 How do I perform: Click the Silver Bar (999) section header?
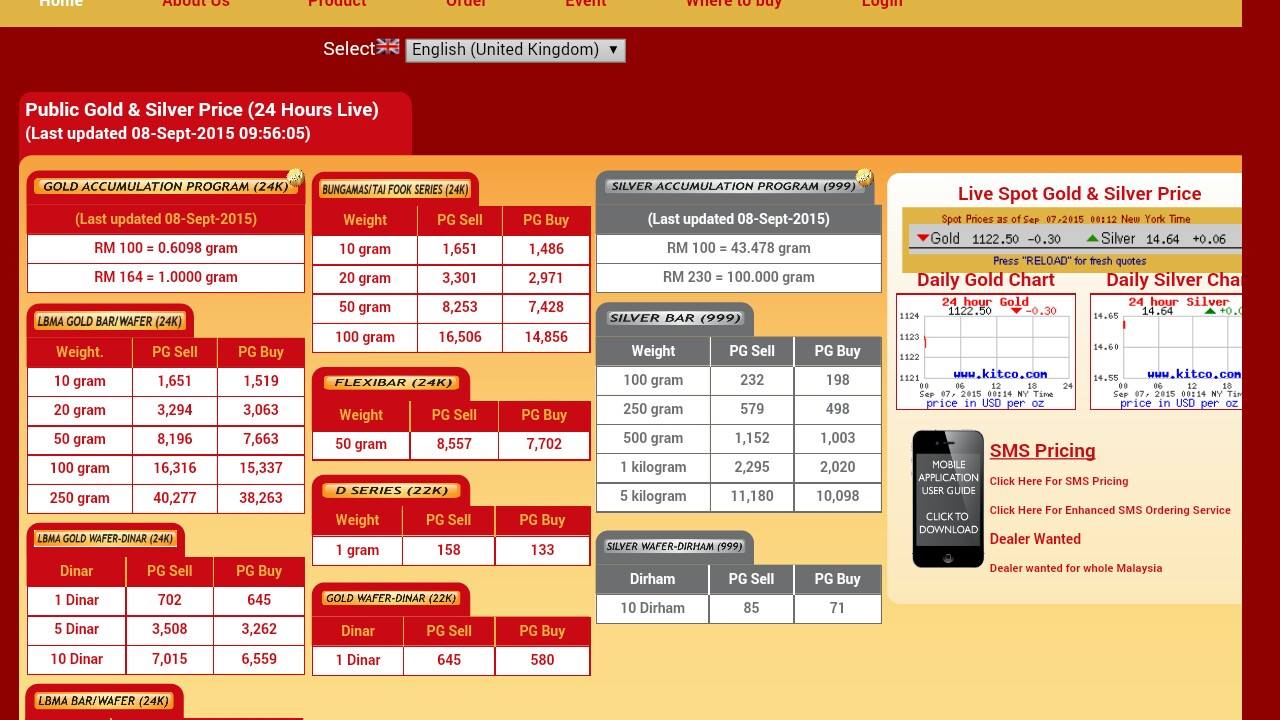pos(675,318)
